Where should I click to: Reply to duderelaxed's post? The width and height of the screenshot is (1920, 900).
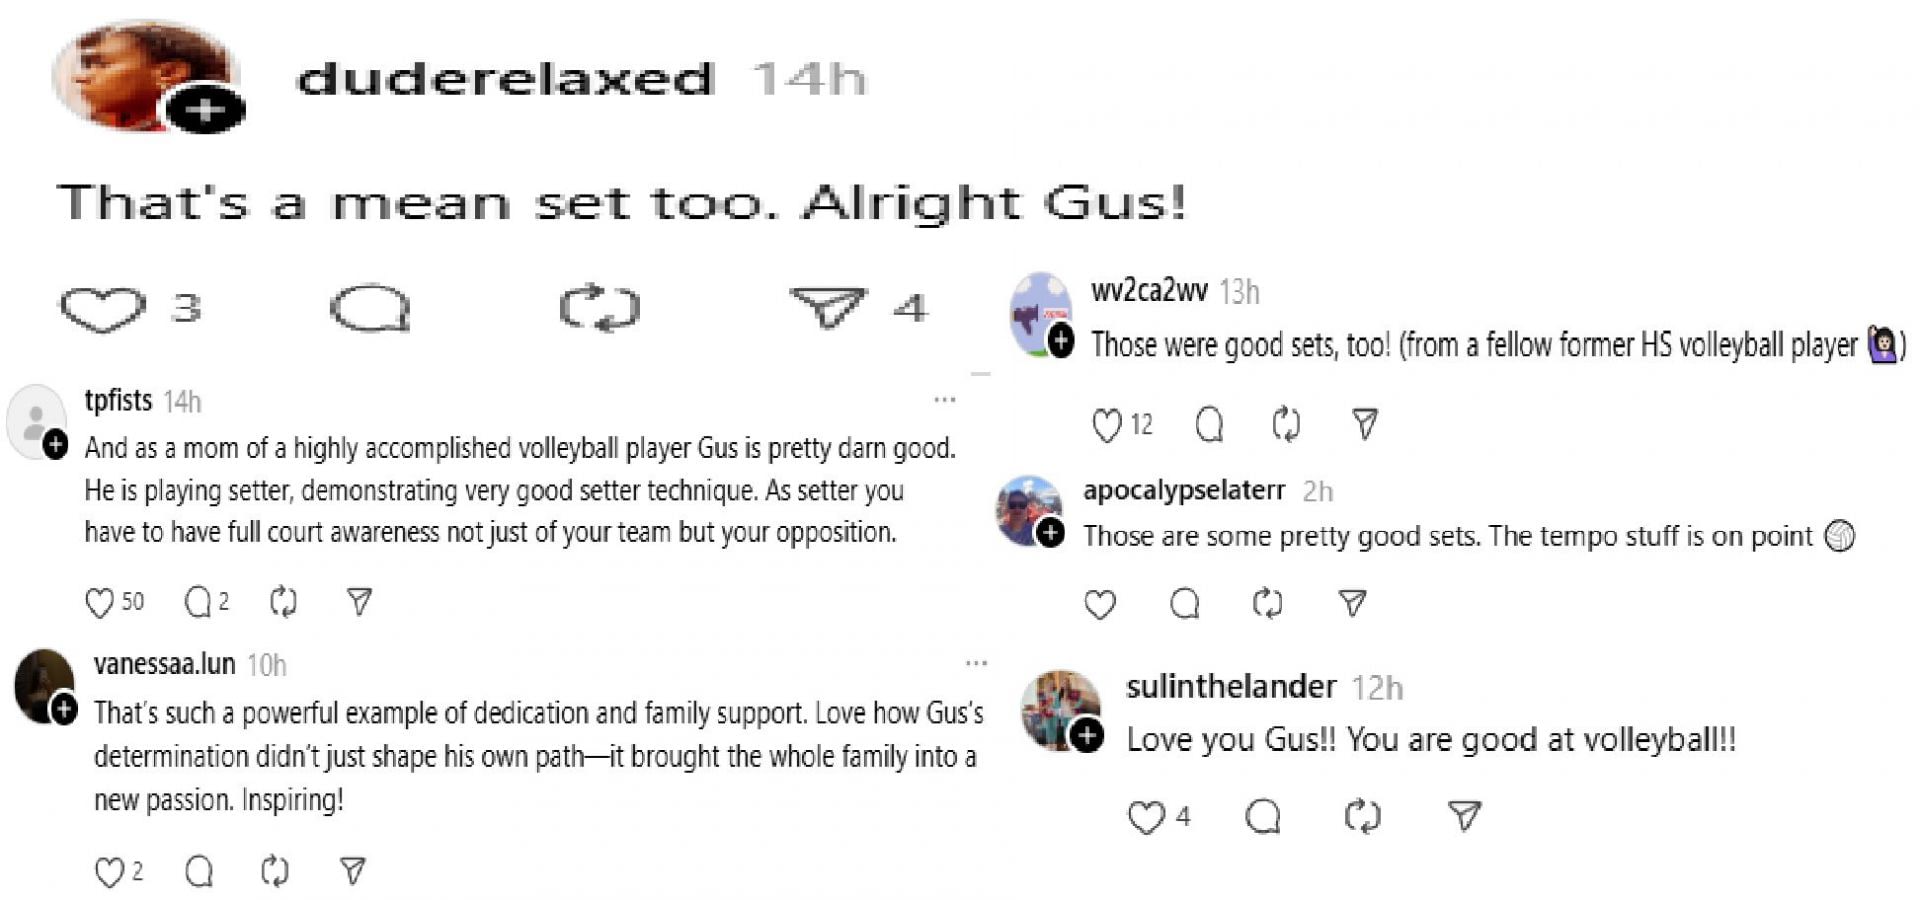tap(369, 309)
